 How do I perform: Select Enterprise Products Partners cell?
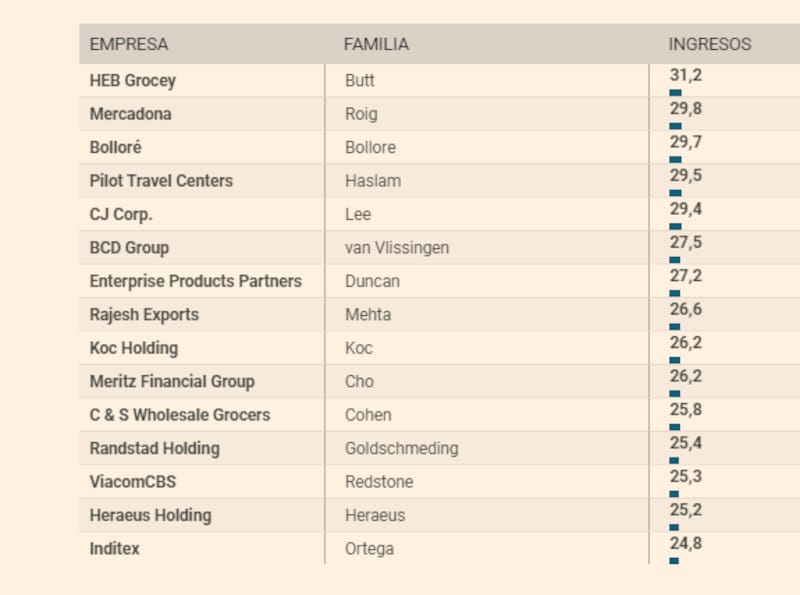[195, 281]
